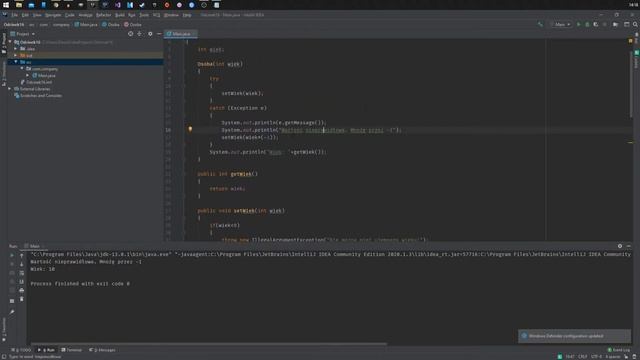Open Project panel settings gear
The image size is (640, 360).
150,34
